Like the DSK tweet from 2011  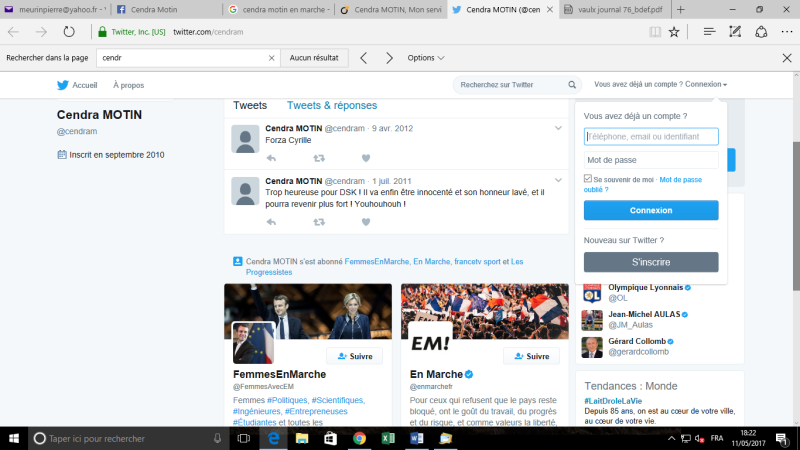point(366,222)
